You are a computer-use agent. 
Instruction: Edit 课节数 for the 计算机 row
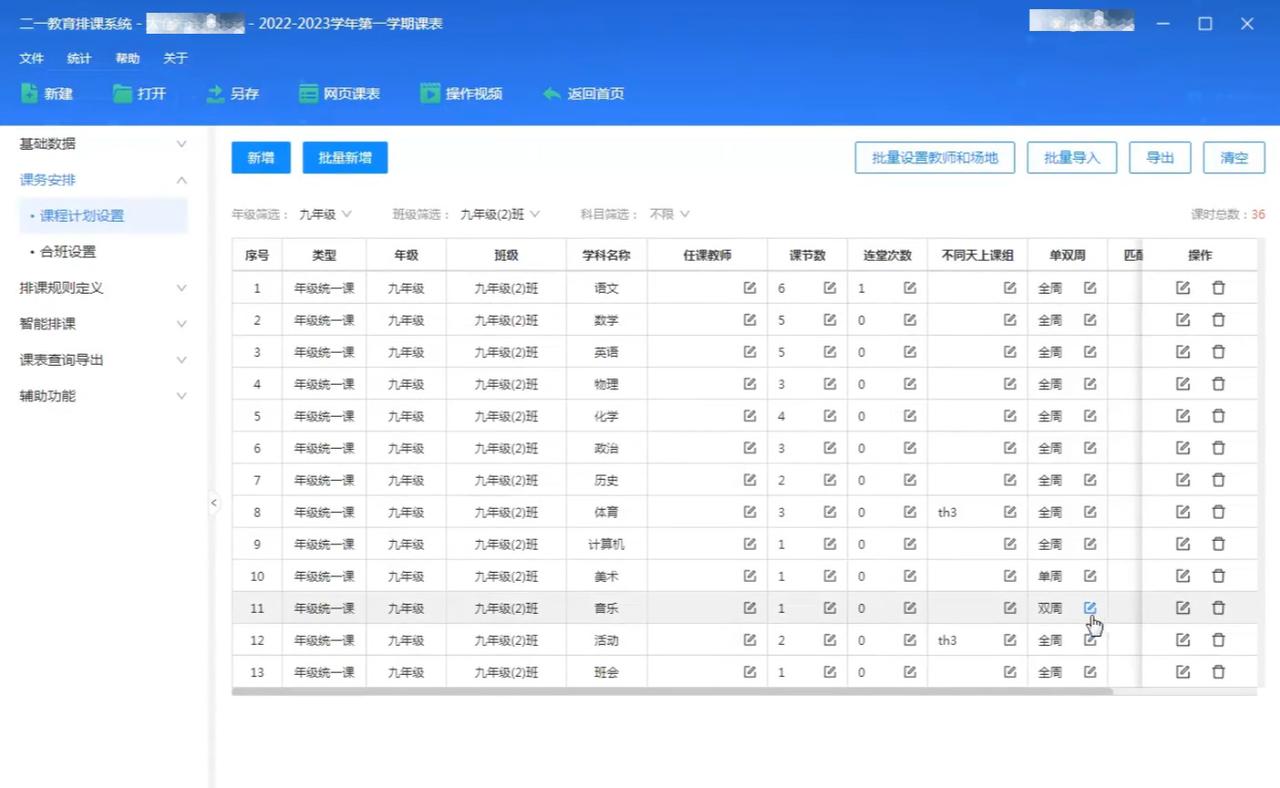click(830, 544)
